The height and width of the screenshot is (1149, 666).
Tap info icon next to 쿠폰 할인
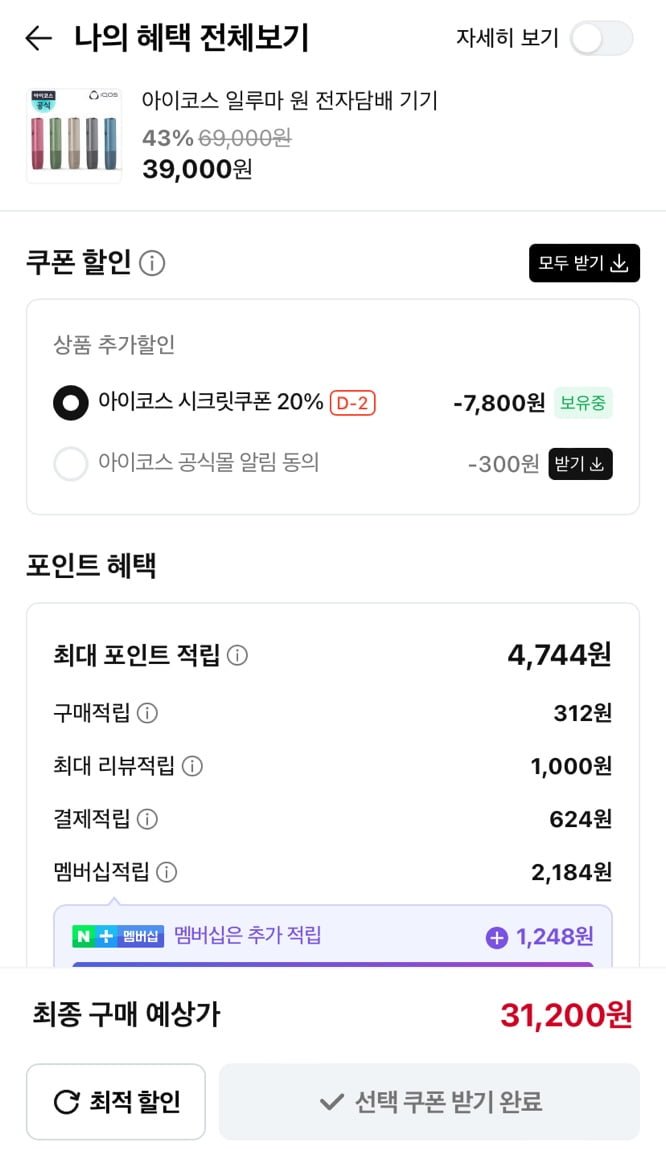click(x=152, y=264)
